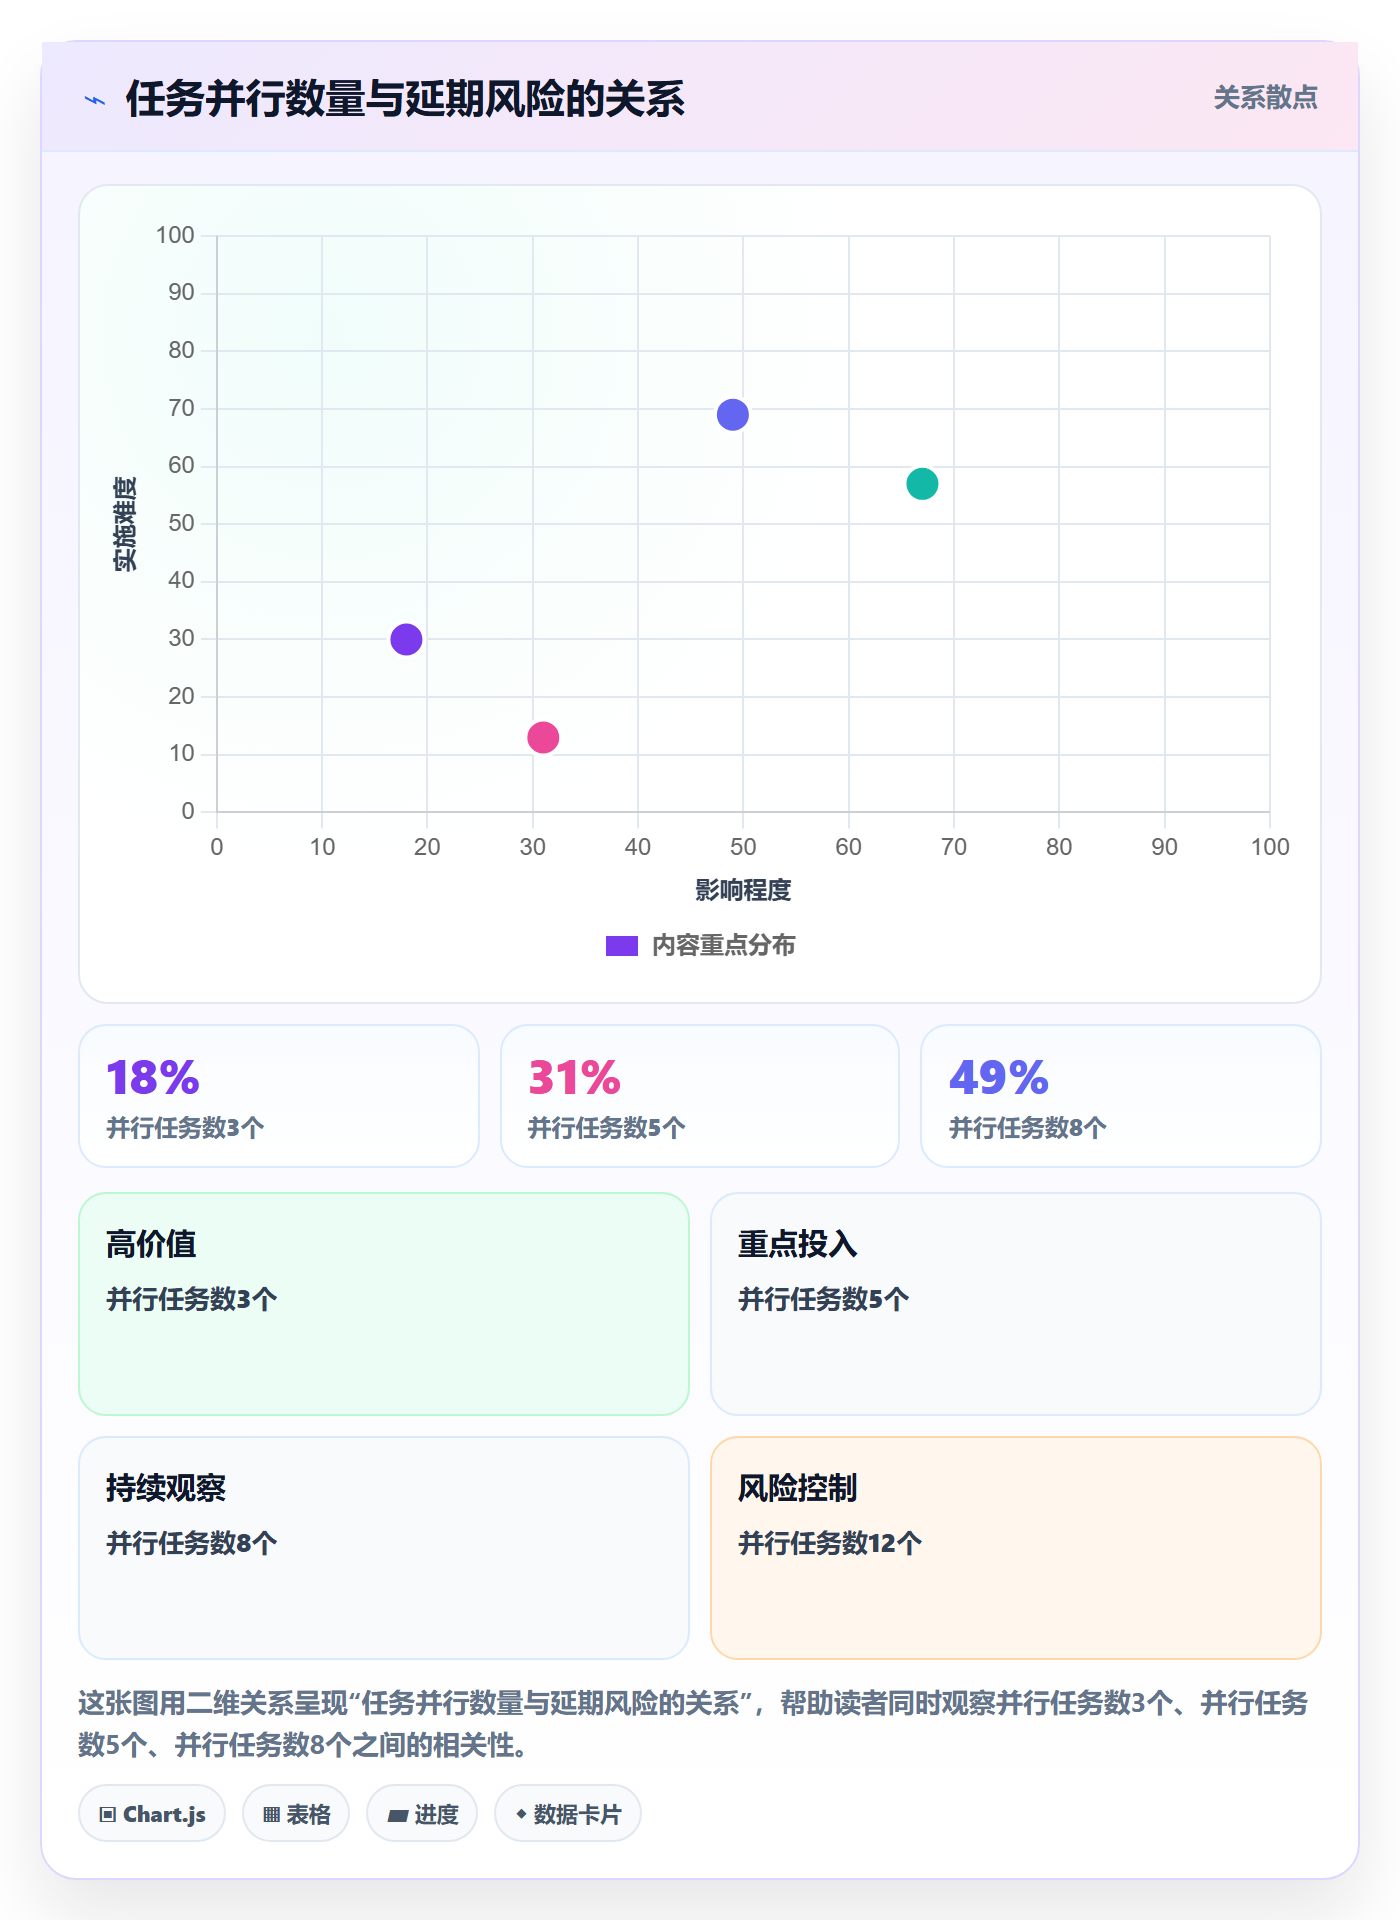Click the 31% statistic value
This screenshot has width=1400, height=1920.
[574, 1078]
